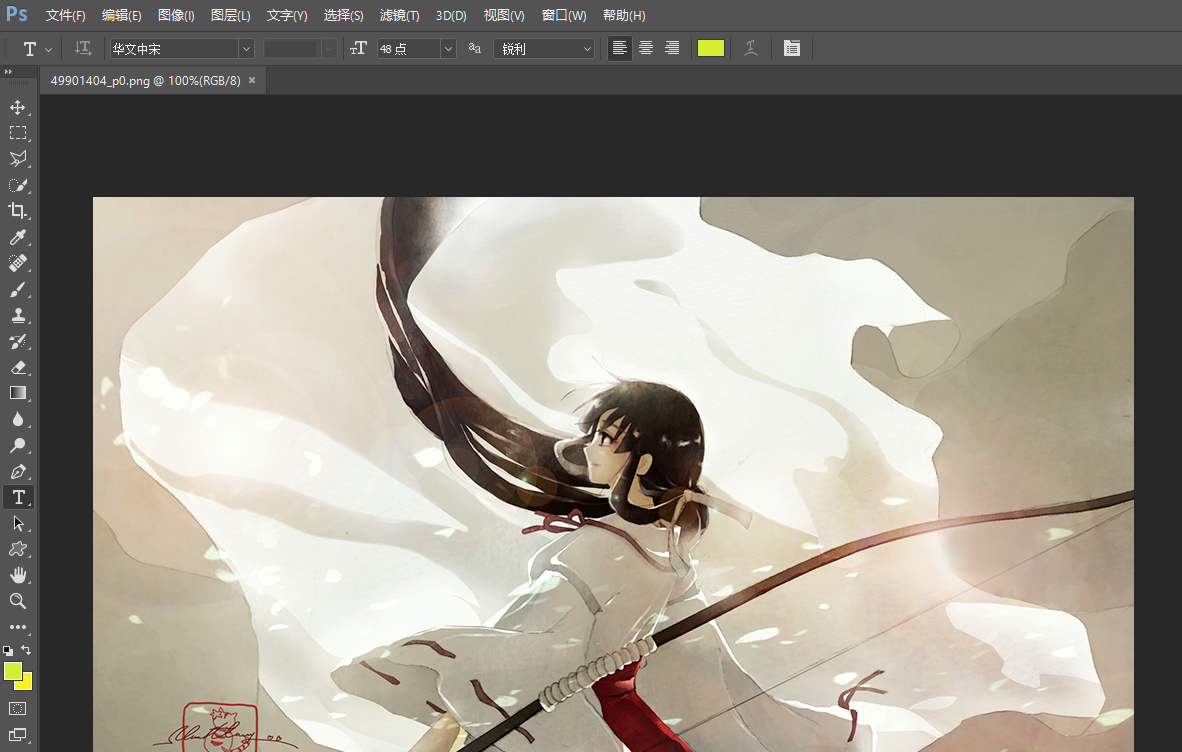This screenshot has width=1182, height=752.
Task: Open the foreground color picker
Action: tap(11, 669)
